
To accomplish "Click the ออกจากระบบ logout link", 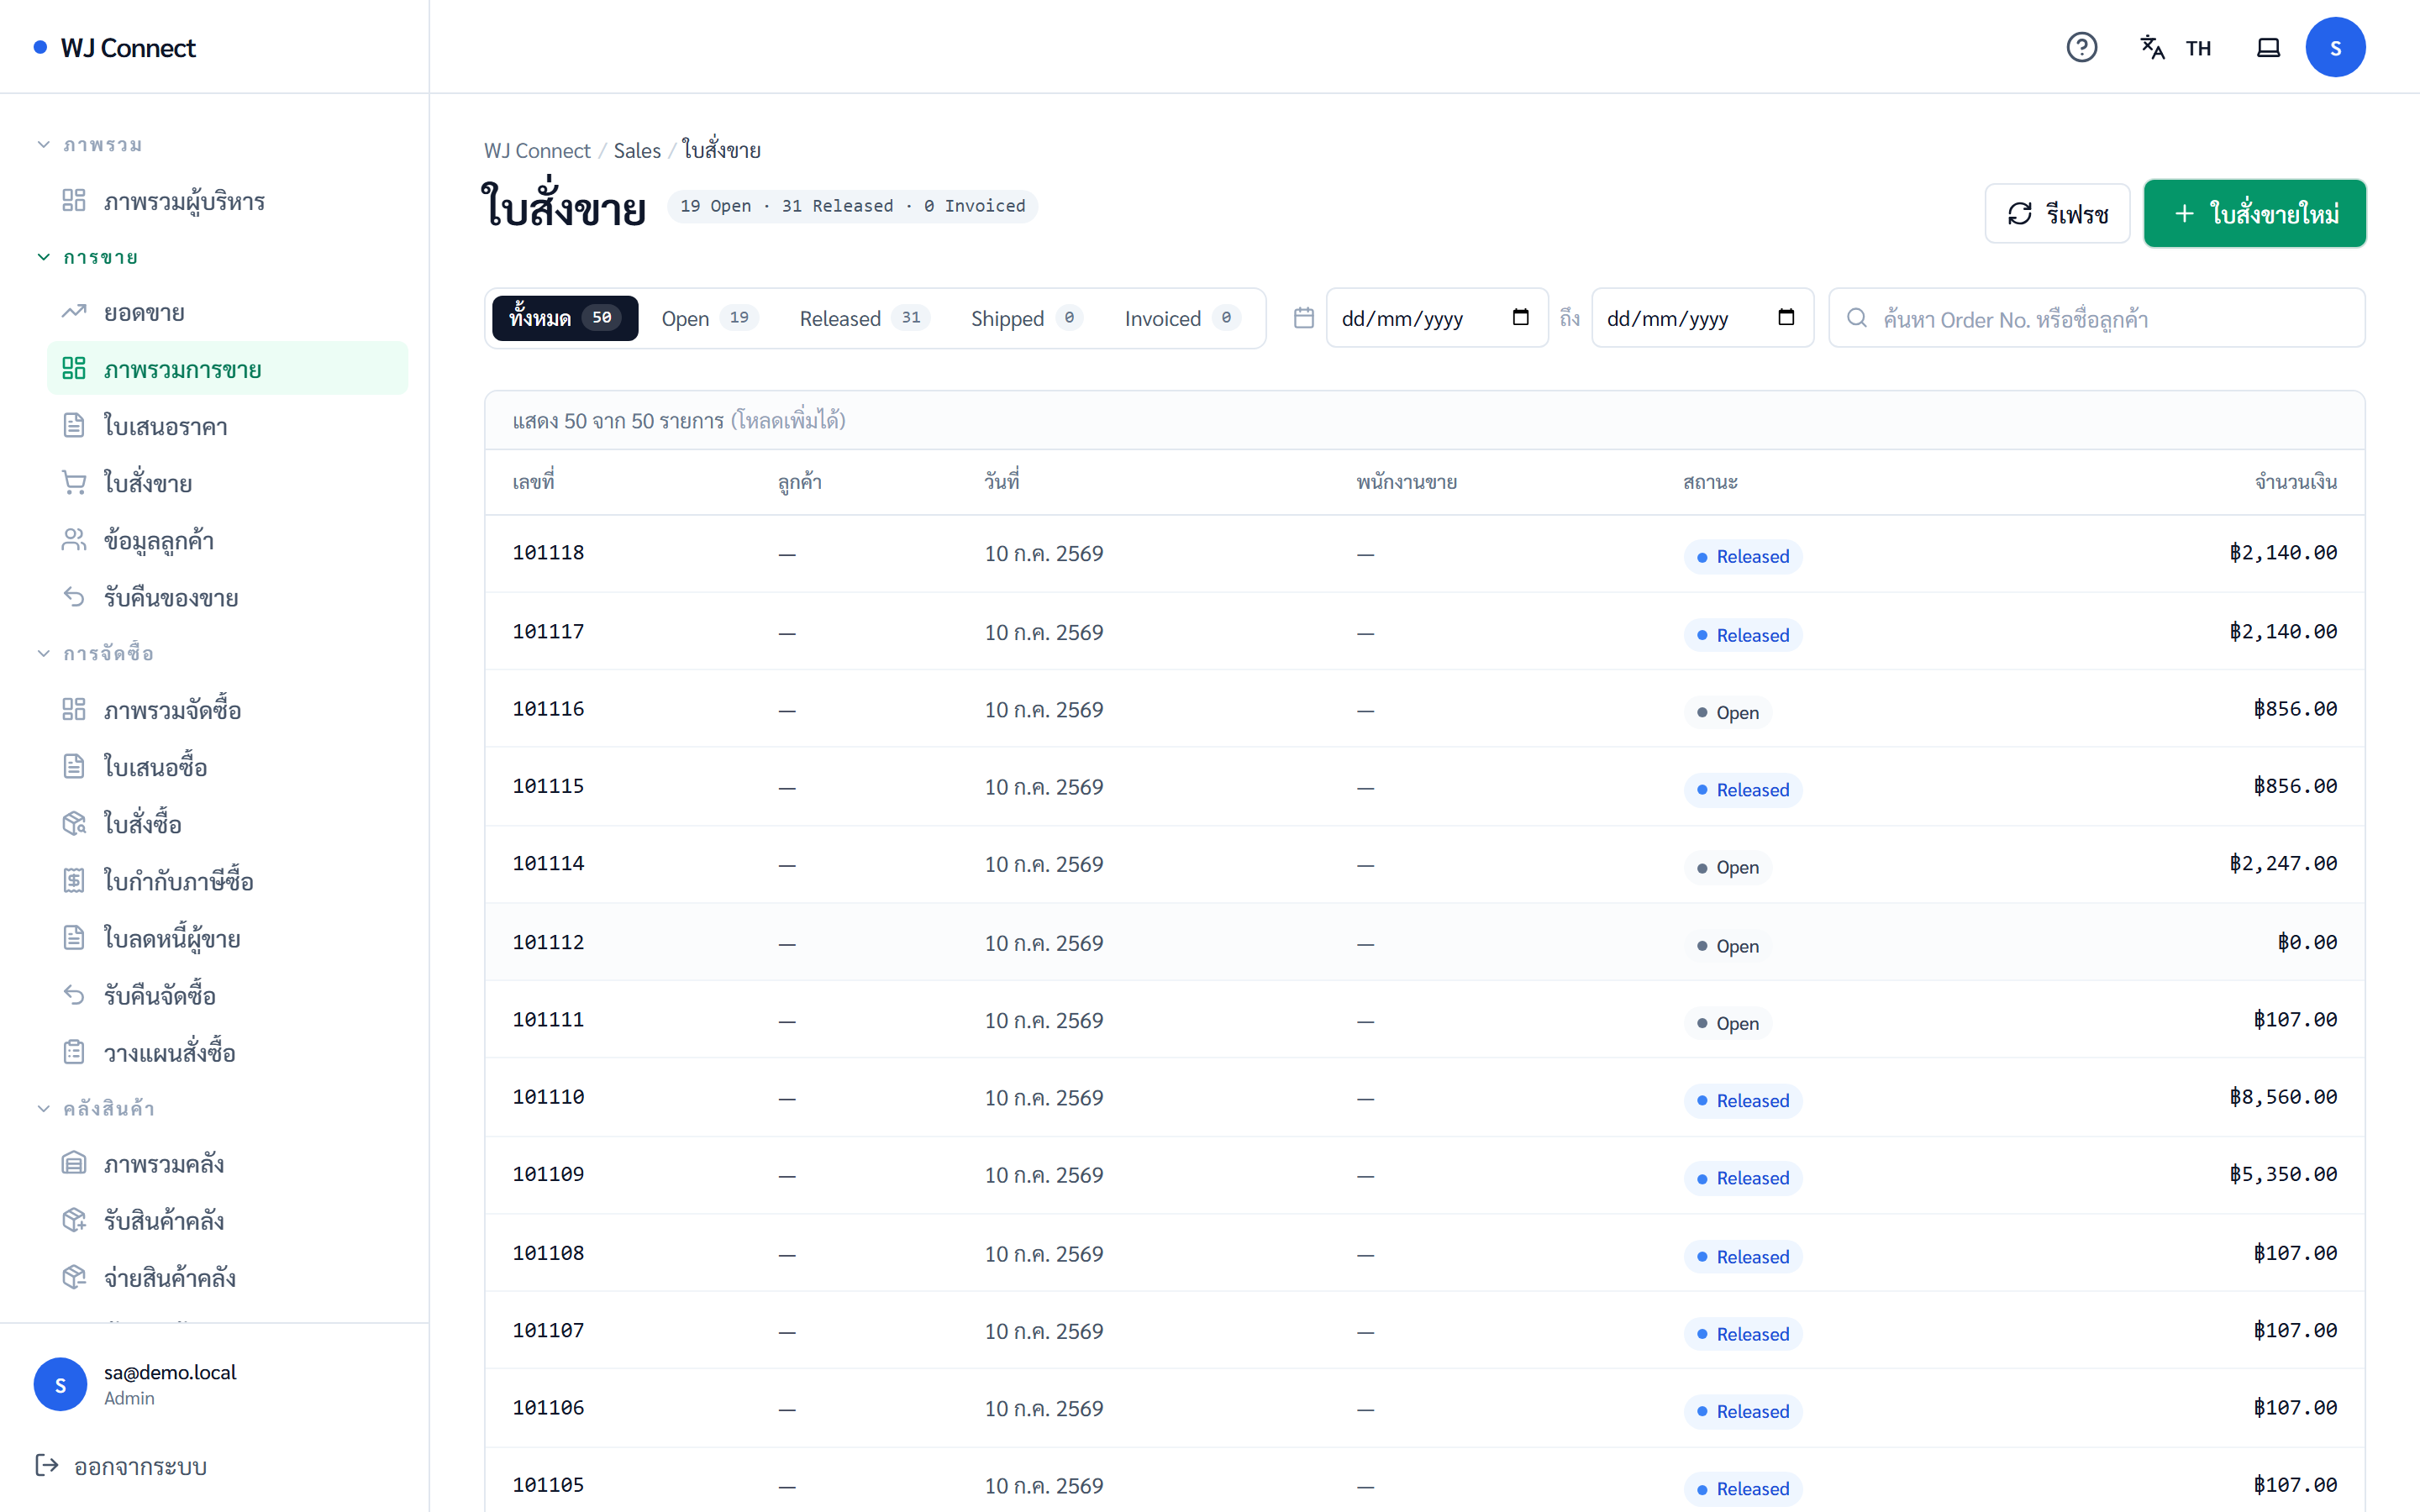I will click(120, 1466).
